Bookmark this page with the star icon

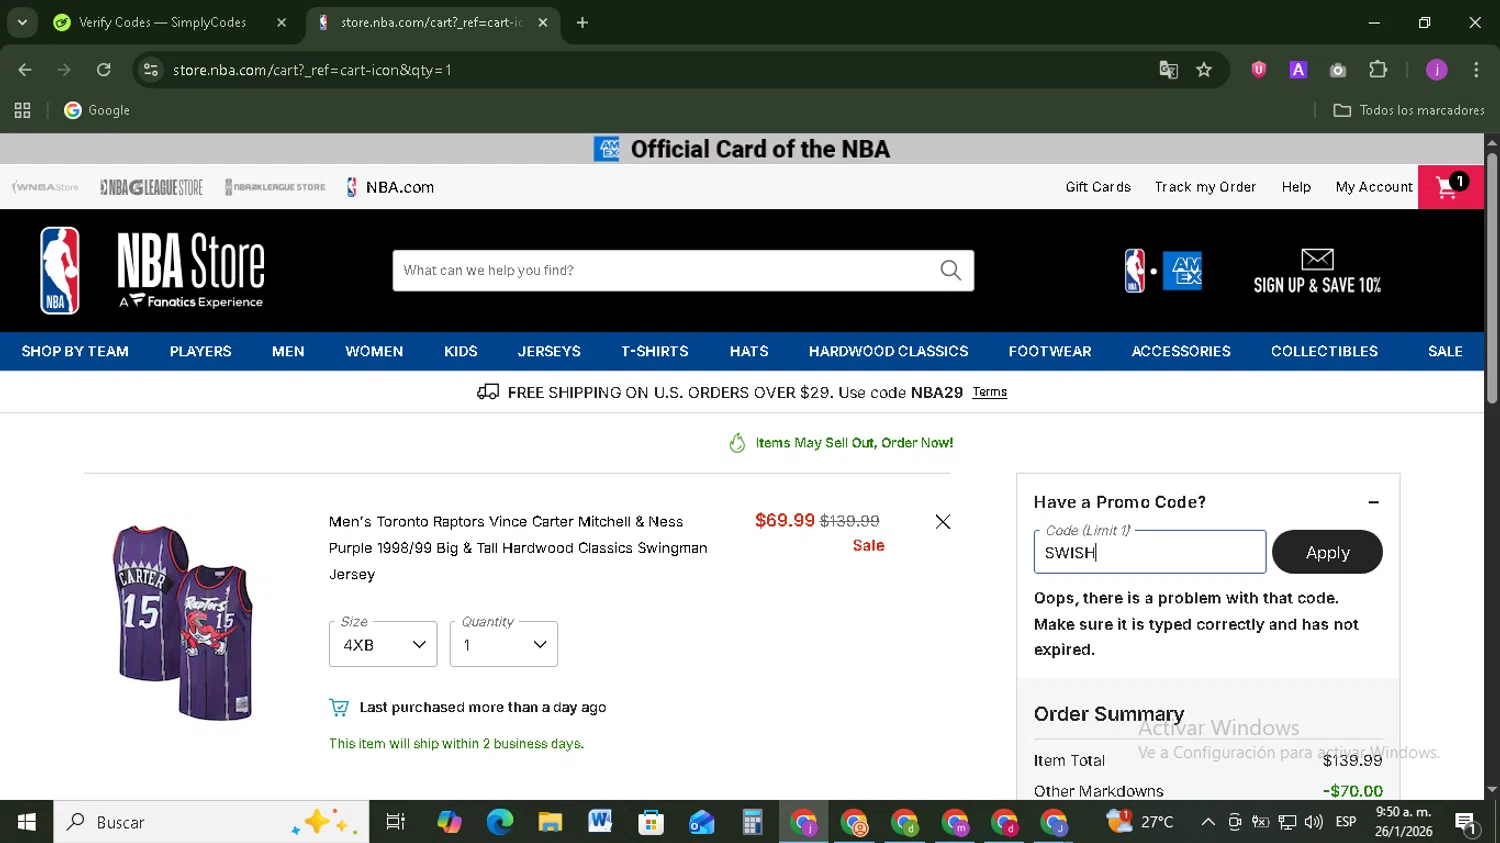[x=1204, y=70]
